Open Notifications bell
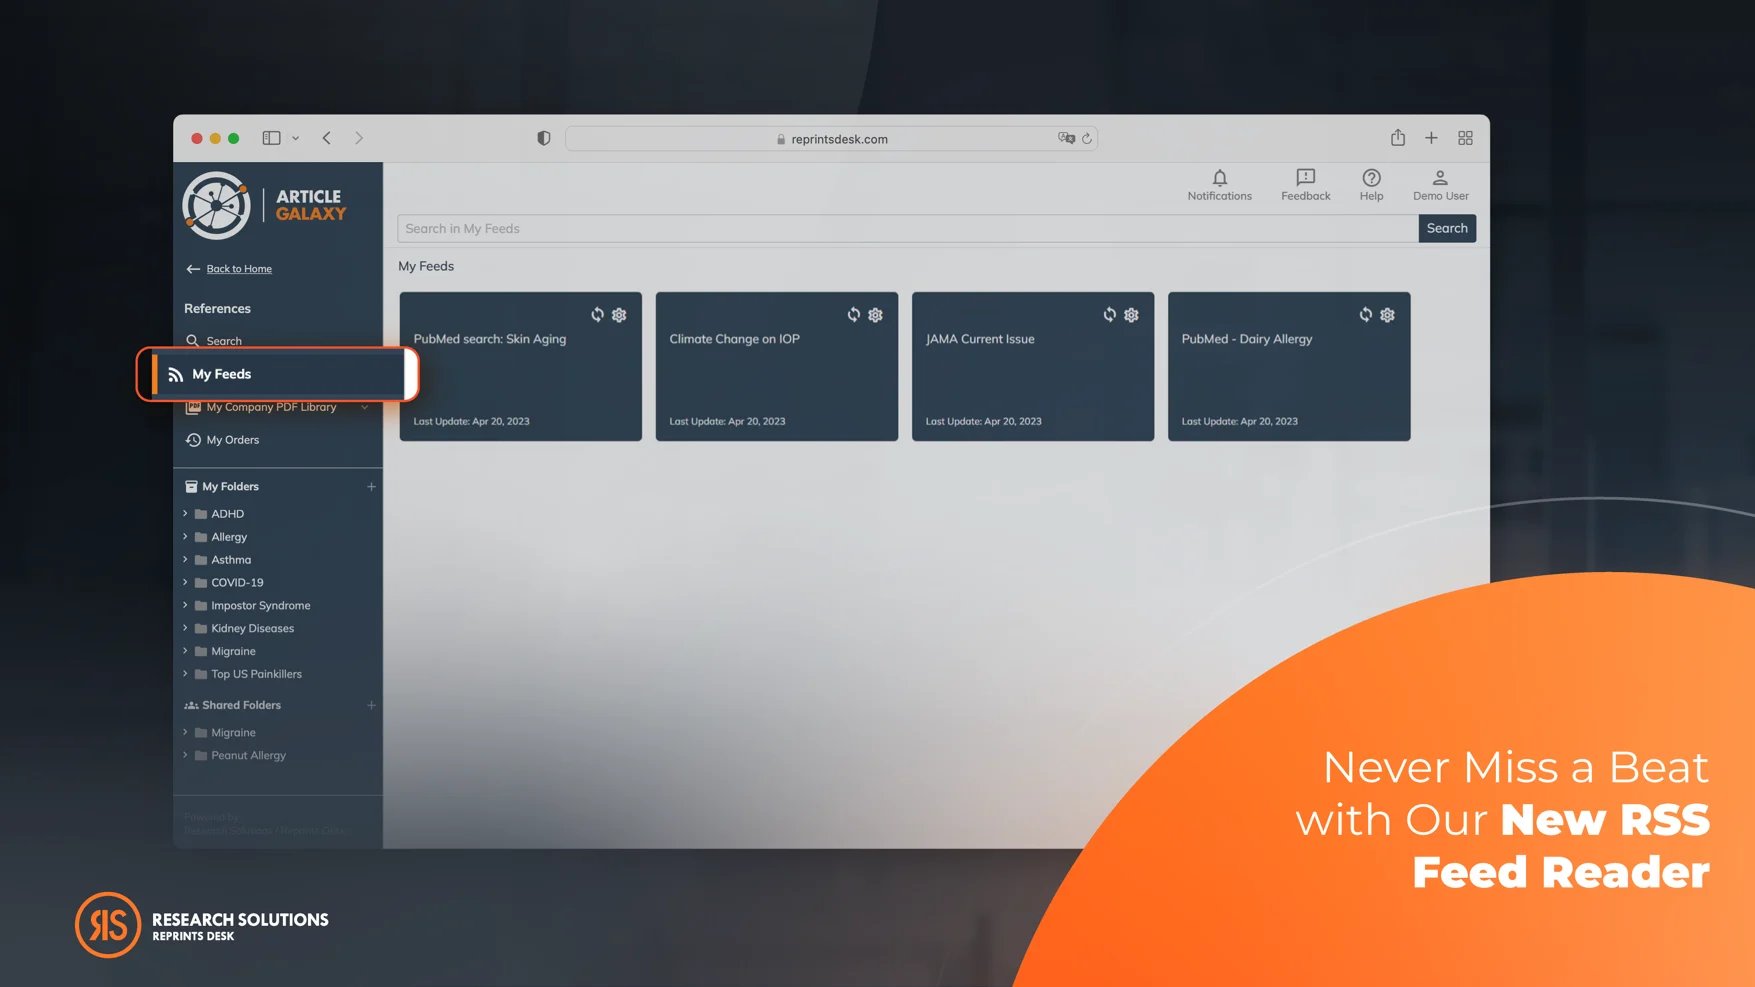 click(x=1219, y=185)
